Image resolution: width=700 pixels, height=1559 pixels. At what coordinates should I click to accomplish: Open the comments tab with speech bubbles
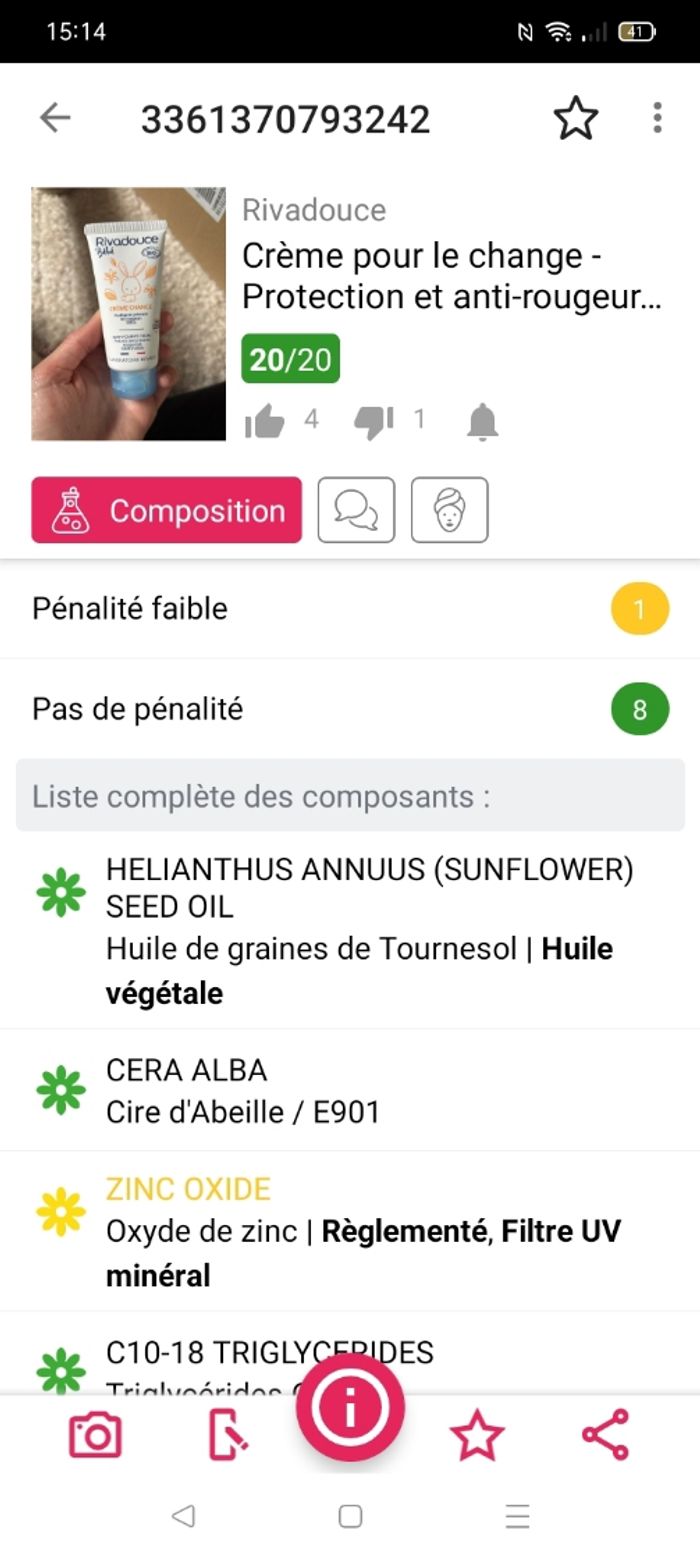tap(356, 510)
